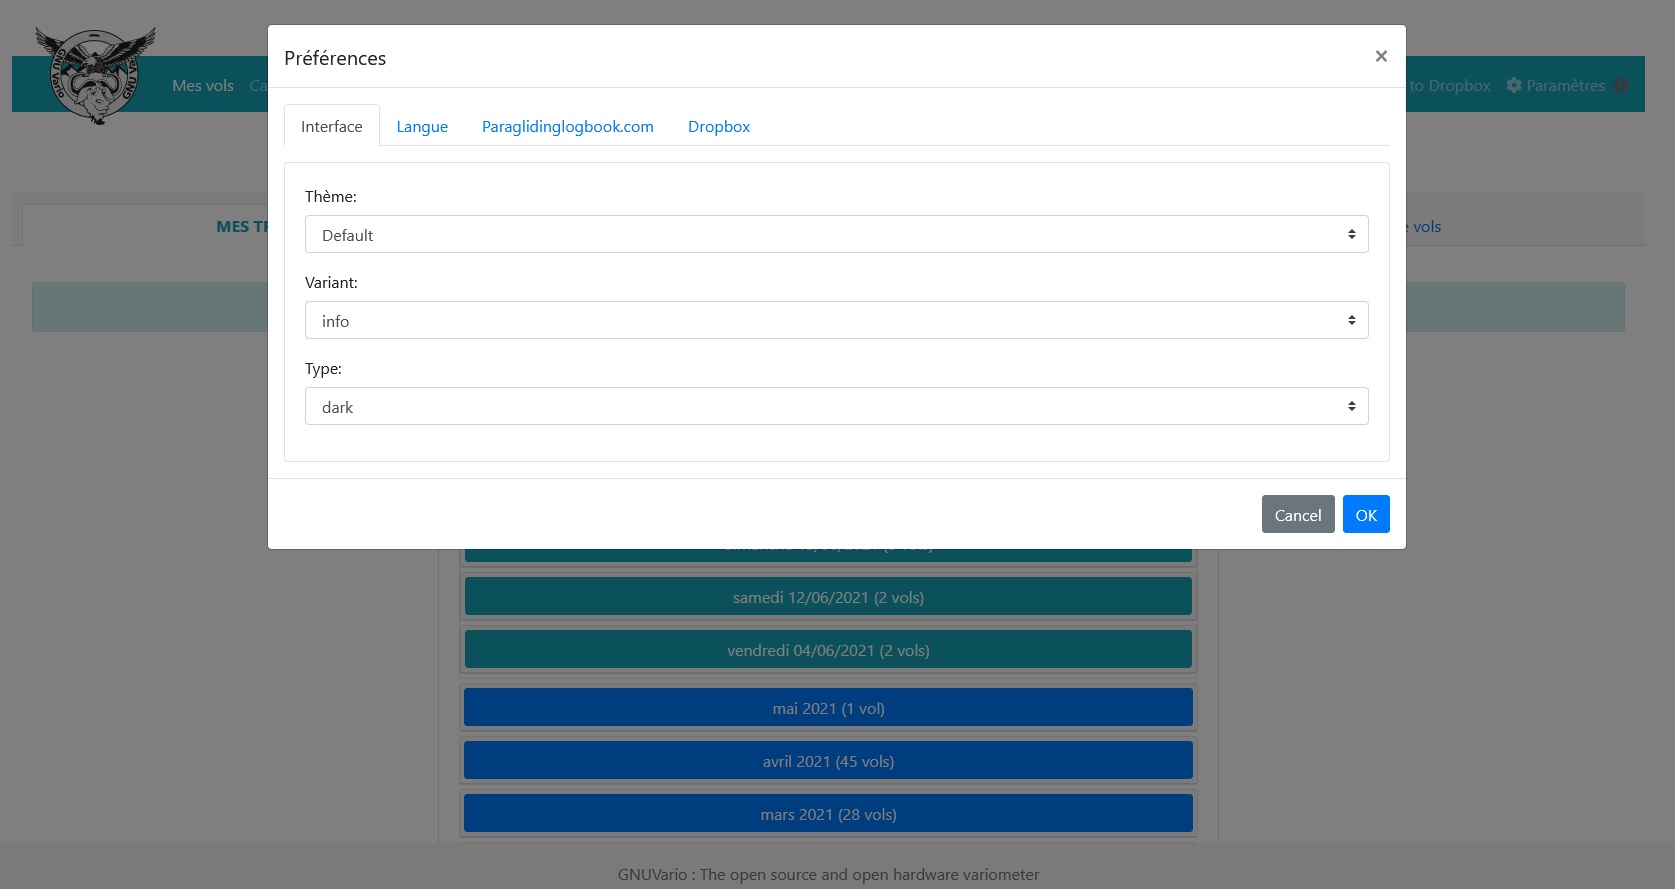Switch to the Langue tab
Image resolution: width=1675 pixels, height=889 pixels.
pos(422,126)
